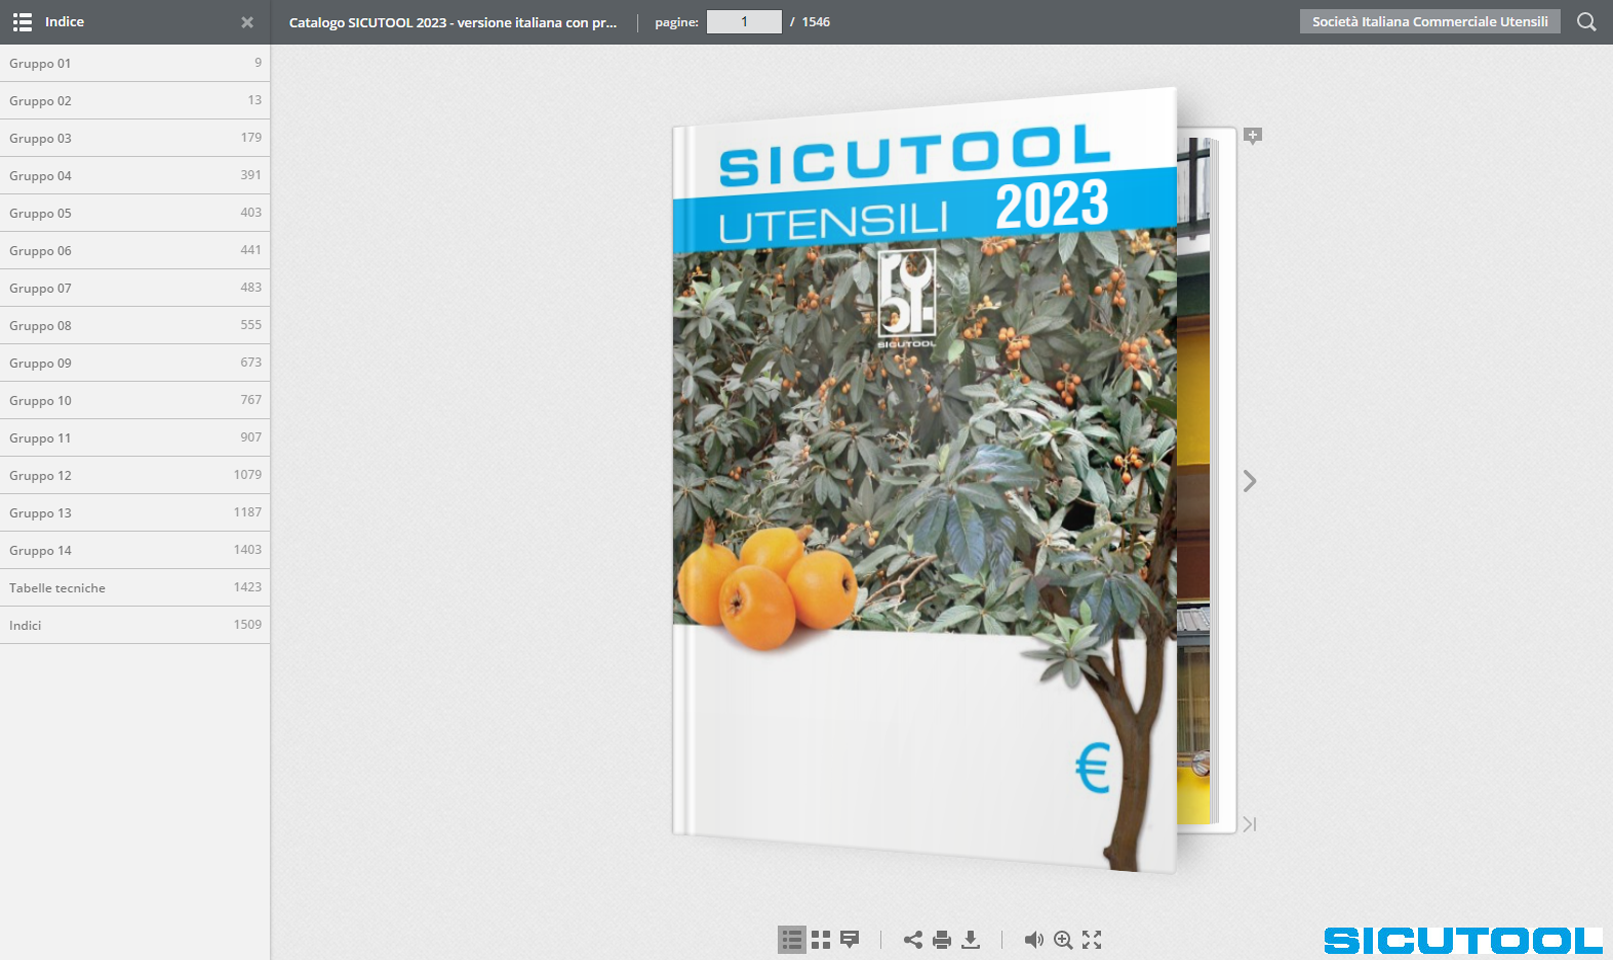
Task: Mute the page-flip sound
Action: [1034, 940]
